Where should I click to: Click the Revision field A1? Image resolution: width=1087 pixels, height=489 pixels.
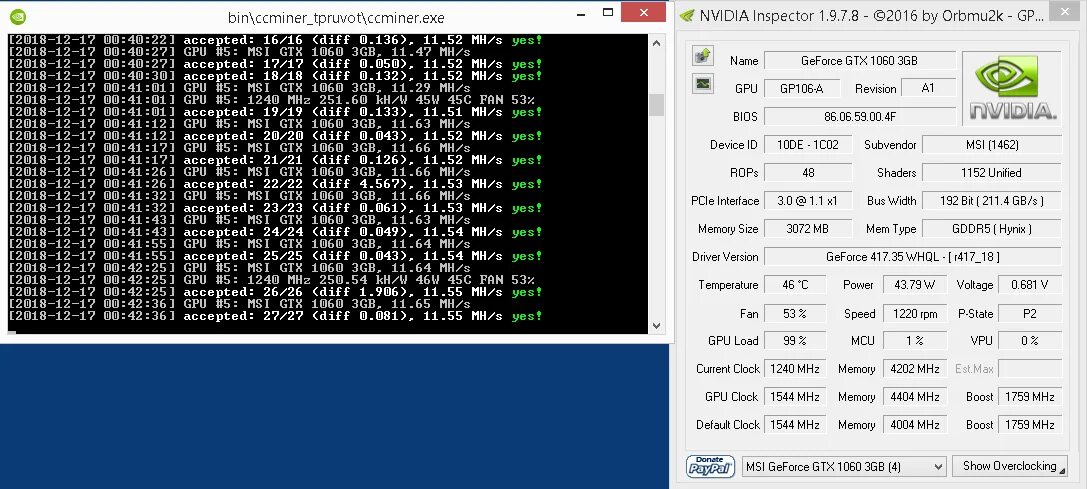(928, 89)
